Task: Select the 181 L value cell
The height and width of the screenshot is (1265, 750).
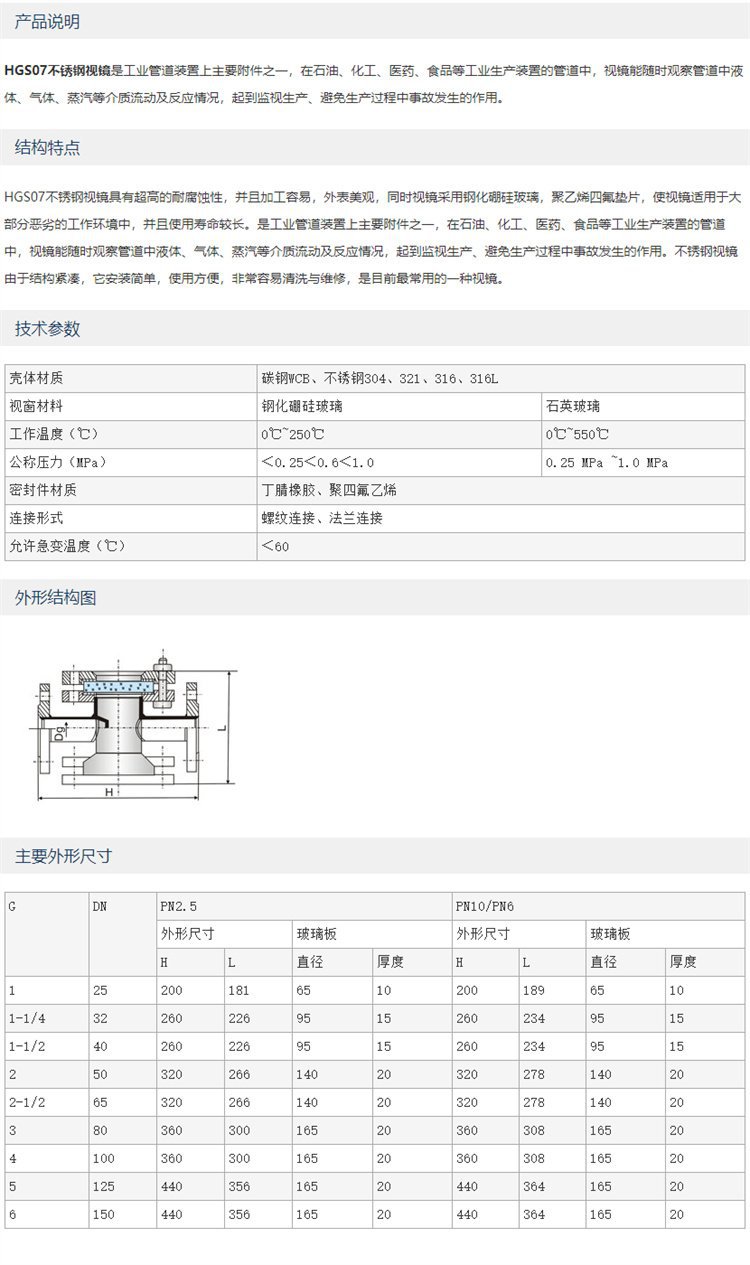Action: (258, 990)
